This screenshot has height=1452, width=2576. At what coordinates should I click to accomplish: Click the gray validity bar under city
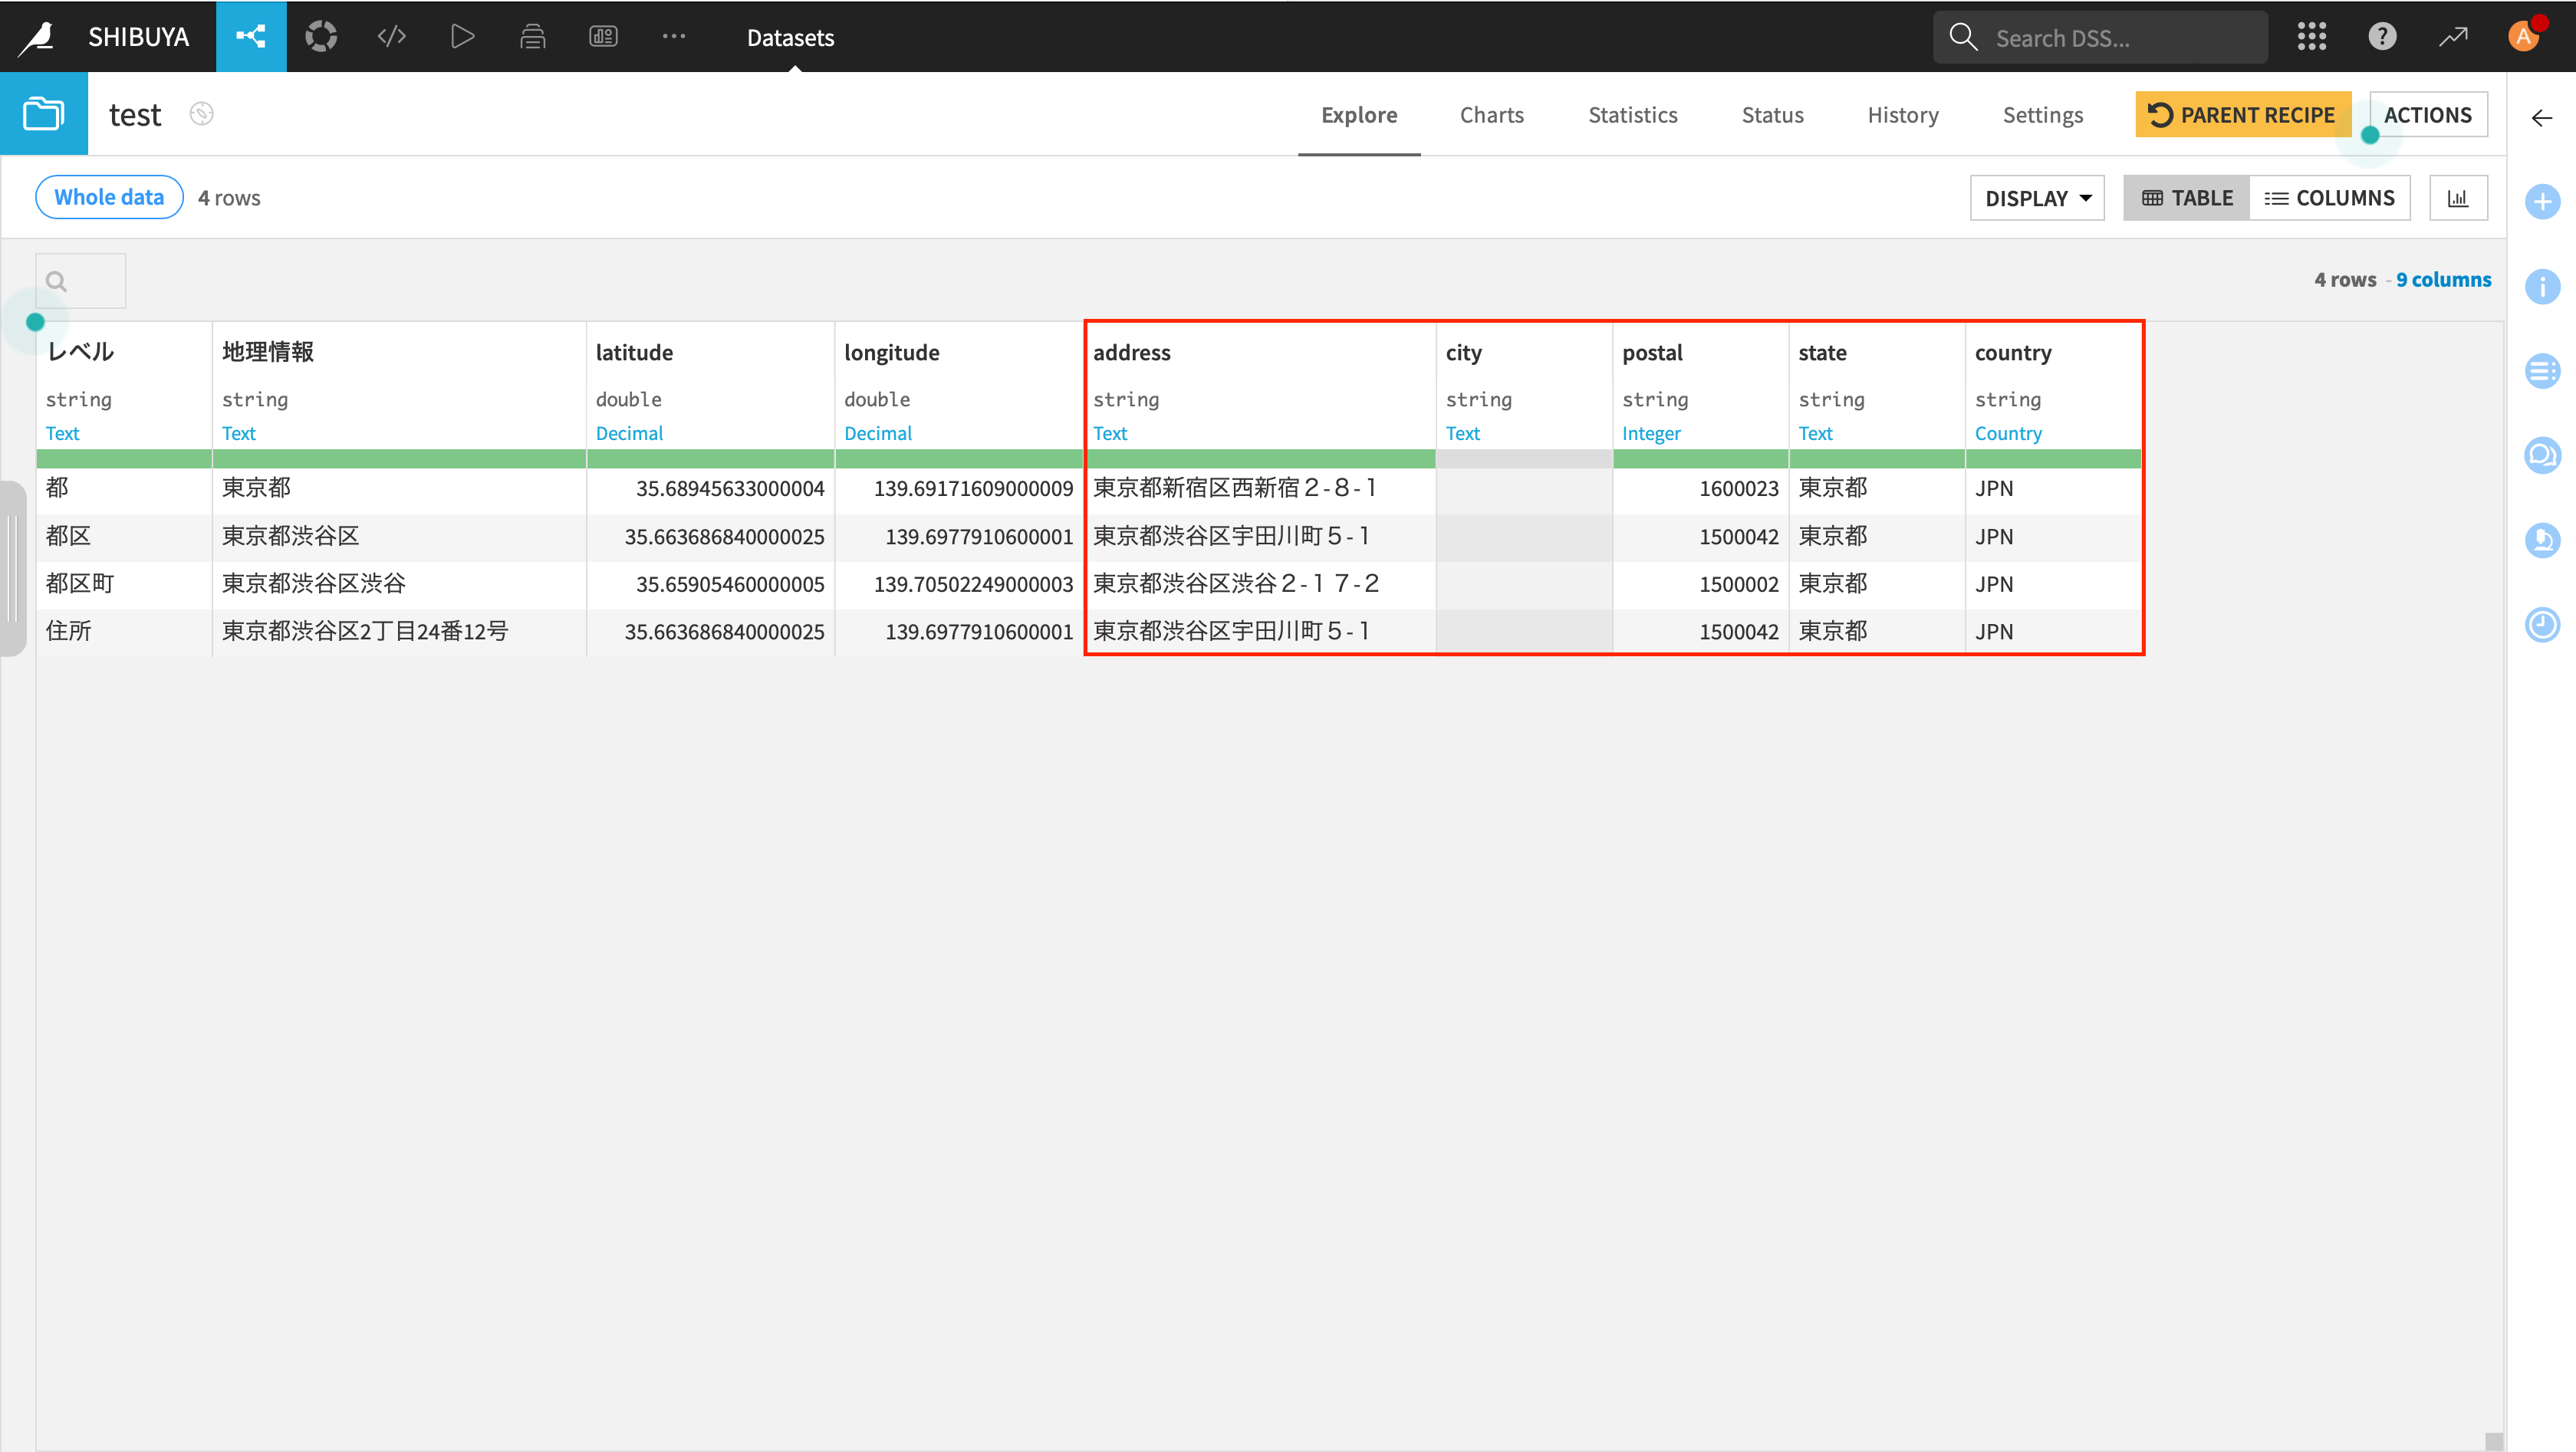[1524, 459]
